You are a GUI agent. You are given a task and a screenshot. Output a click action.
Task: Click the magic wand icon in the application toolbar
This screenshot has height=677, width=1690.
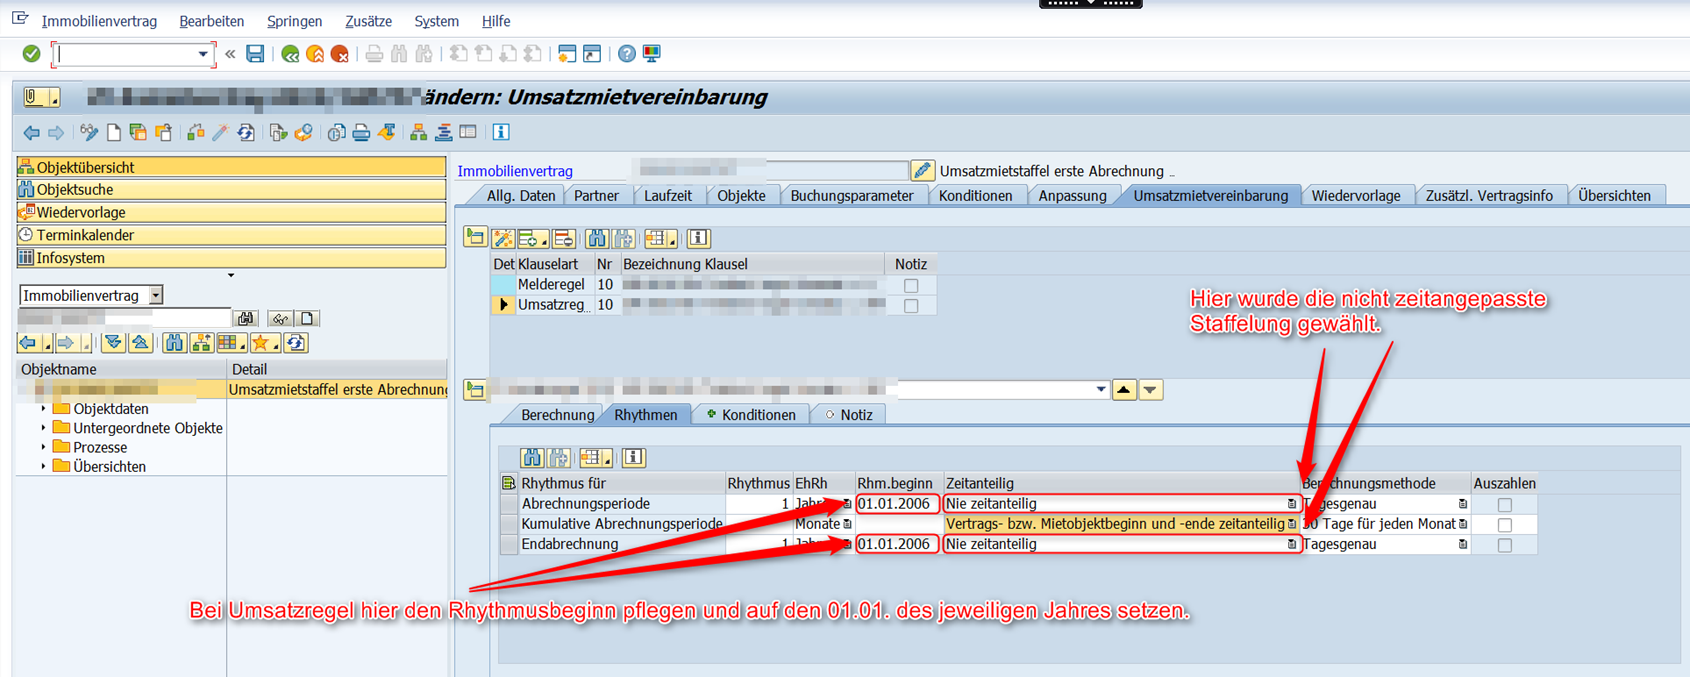220,132
